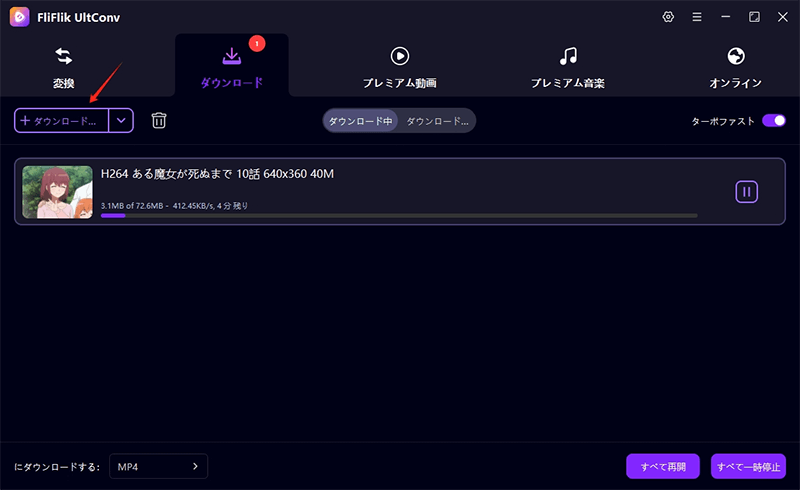Screen dimensions: 800x490
Task: Select the ダウンロード tab
Action: point(231,66)
